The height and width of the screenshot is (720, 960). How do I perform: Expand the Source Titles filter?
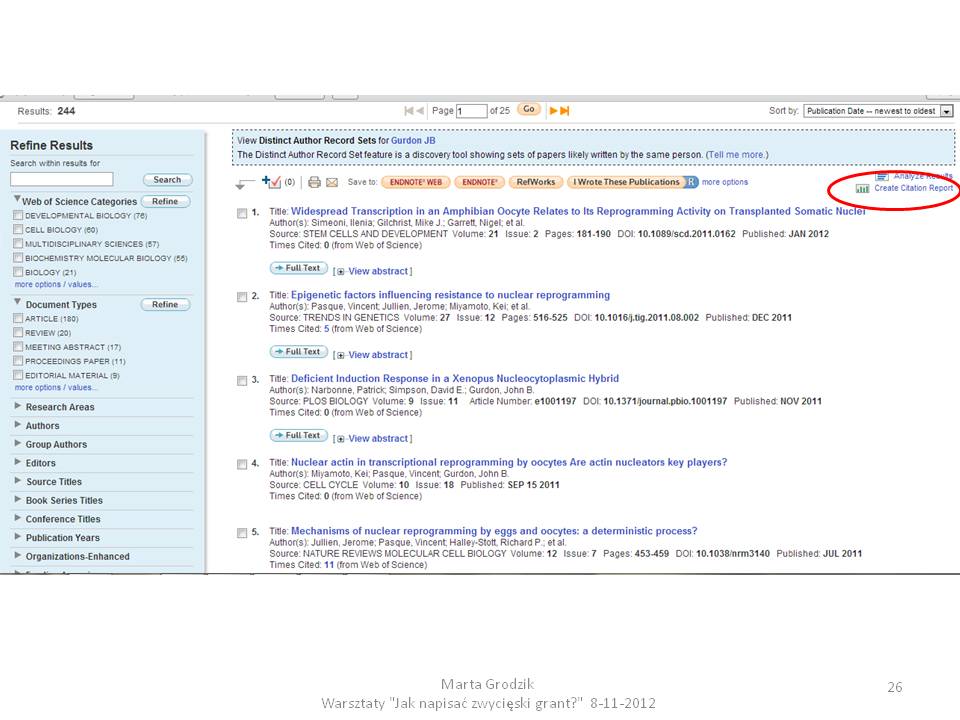pyautogui.click(x=18, y=480)
